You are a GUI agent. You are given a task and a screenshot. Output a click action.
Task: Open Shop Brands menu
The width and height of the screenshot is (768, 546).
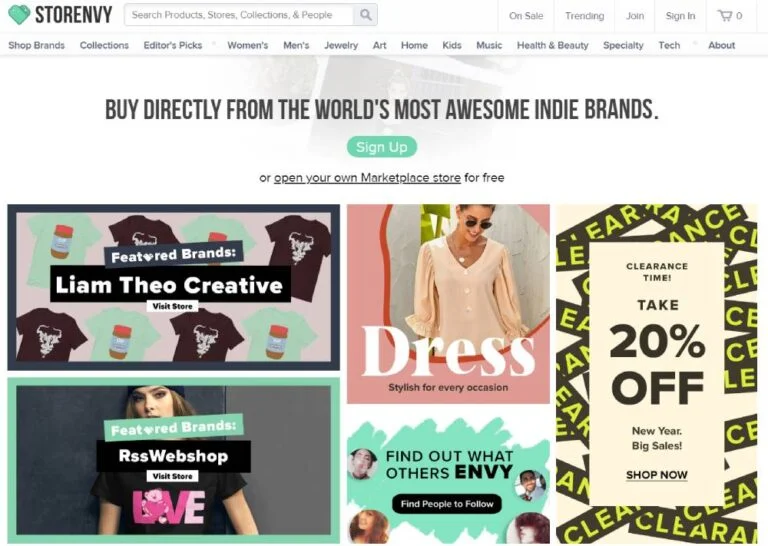pyautogui.click(x=36, y=45)
